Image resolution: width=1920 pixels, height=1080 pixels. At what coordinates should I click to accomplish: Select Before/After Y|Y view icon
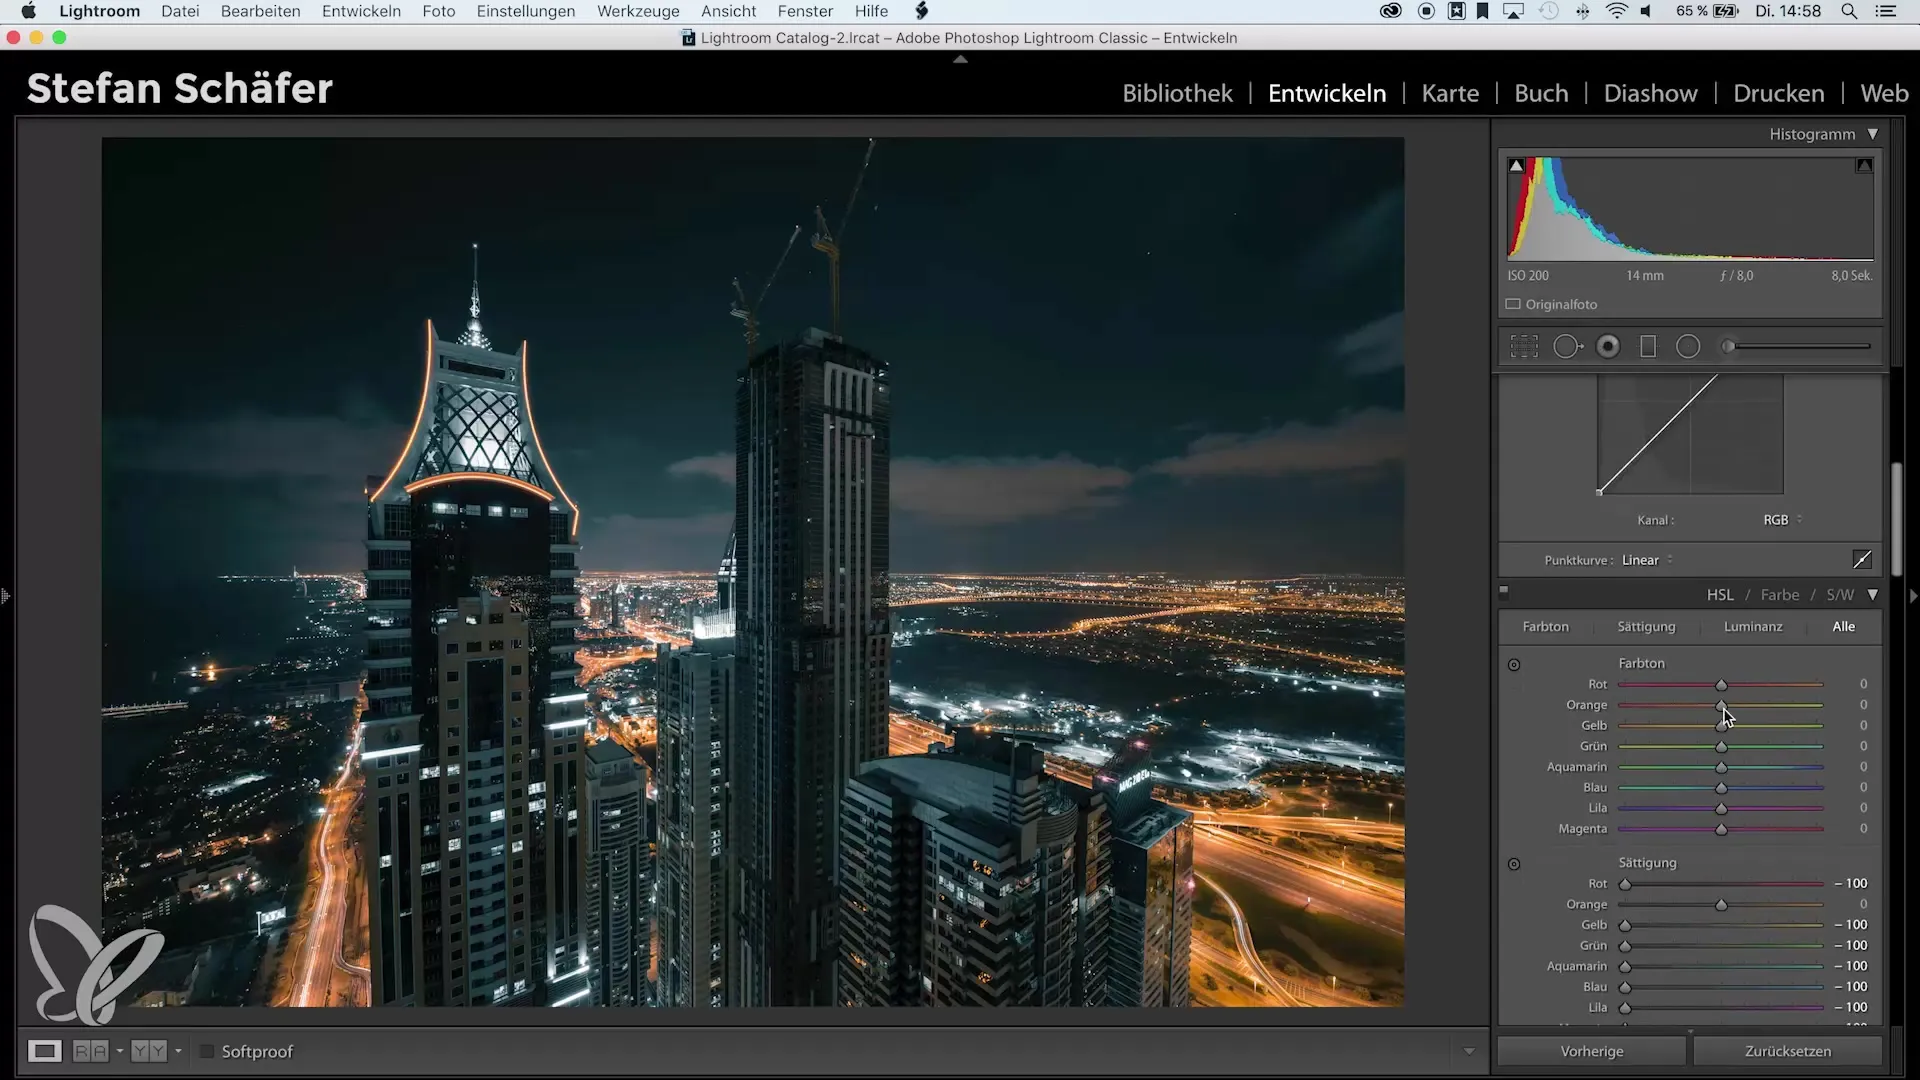(x=149, y=1051)
